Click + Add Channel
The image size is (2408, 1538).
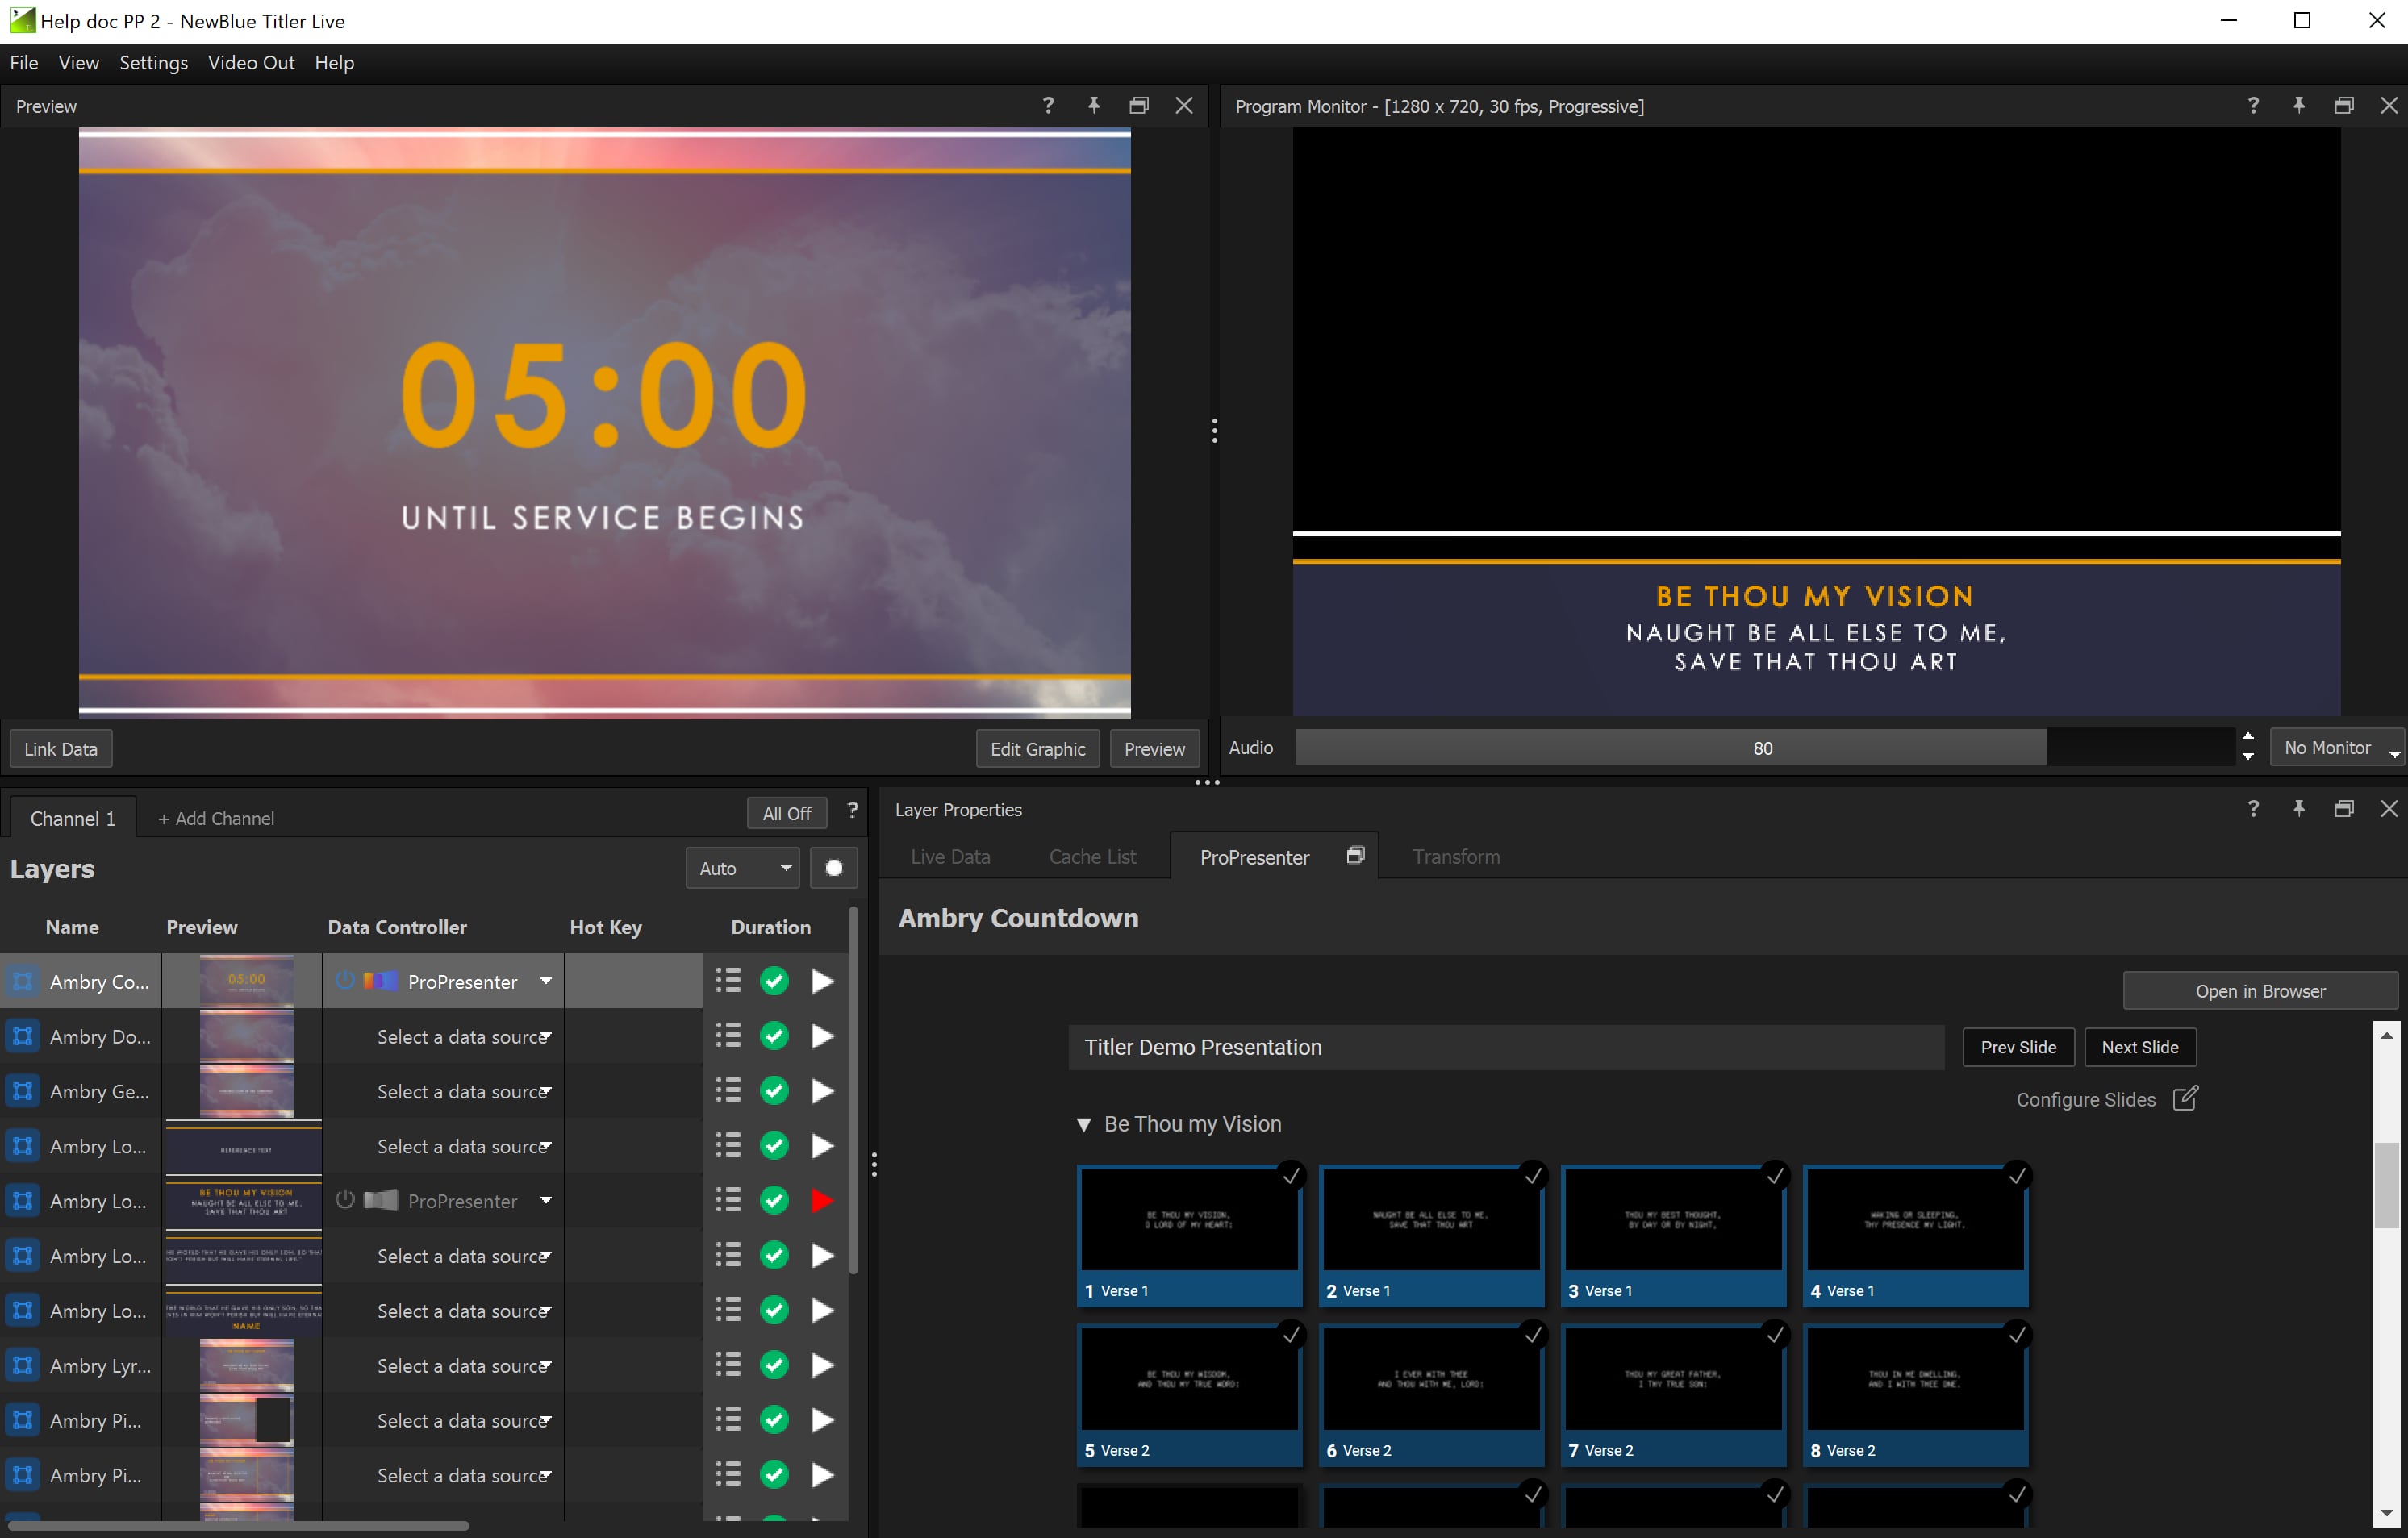click(x=216, y=818)
